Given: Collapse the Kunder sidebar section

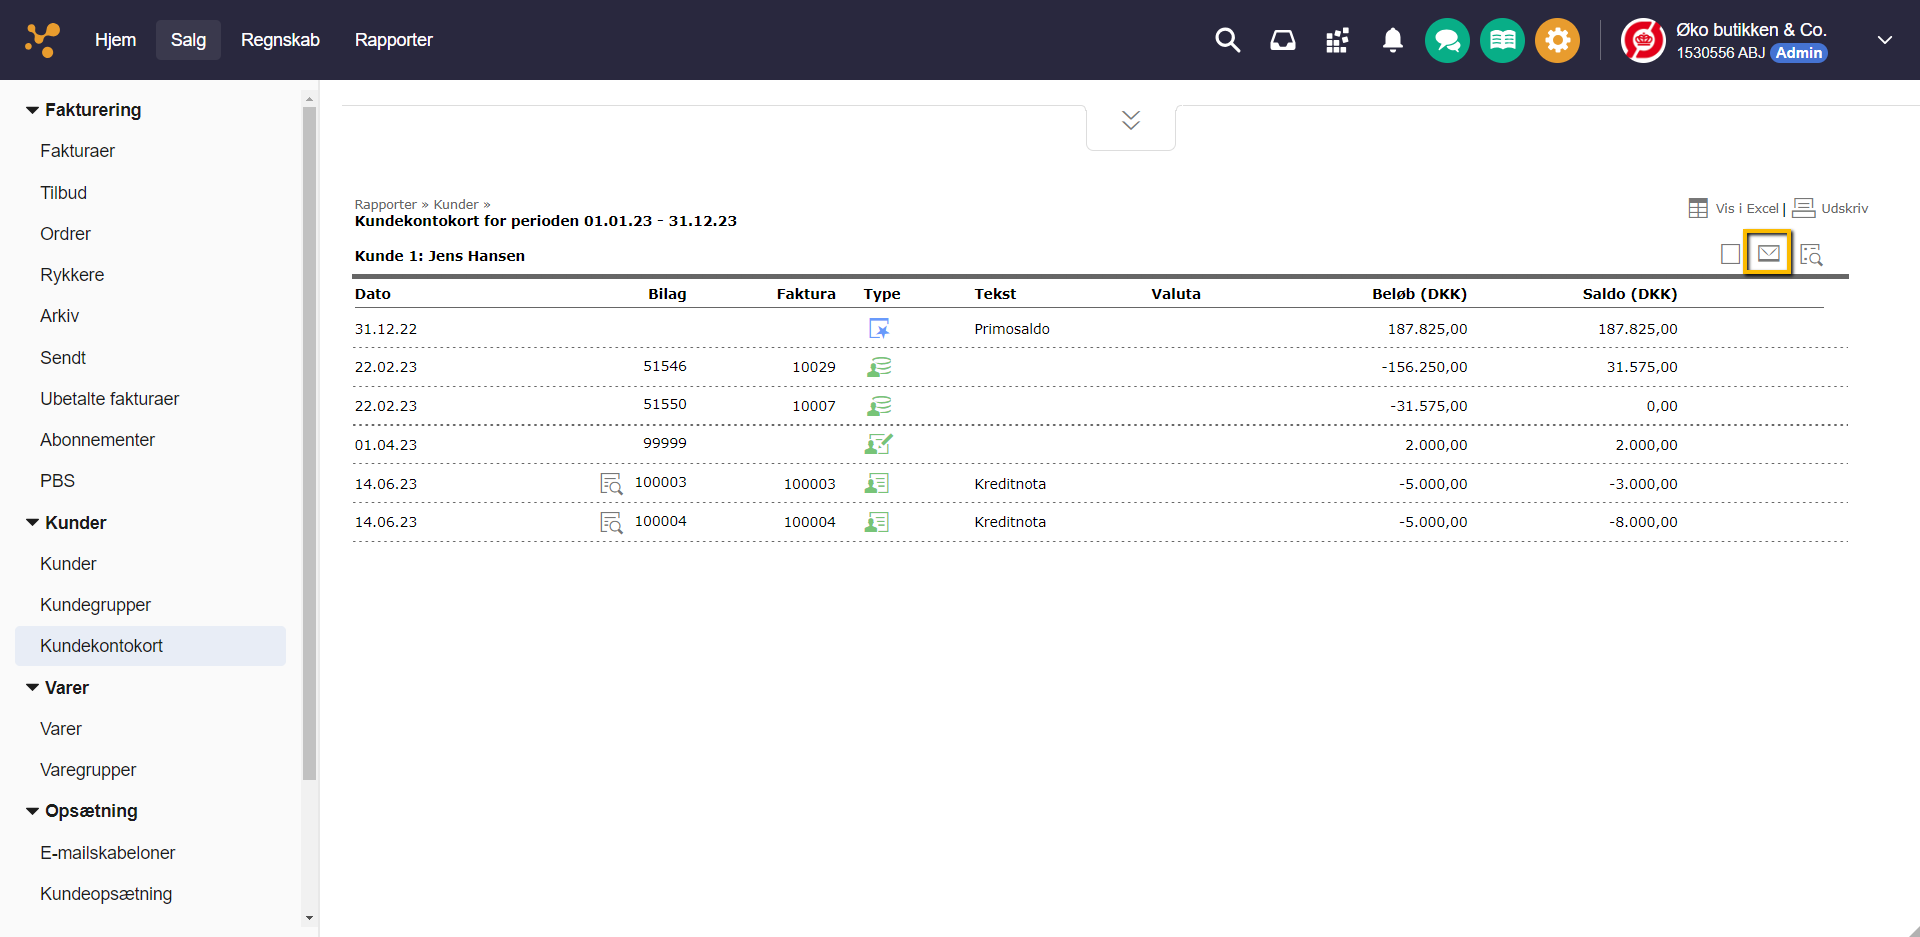Looking at the screenshot, I should 33,523.
